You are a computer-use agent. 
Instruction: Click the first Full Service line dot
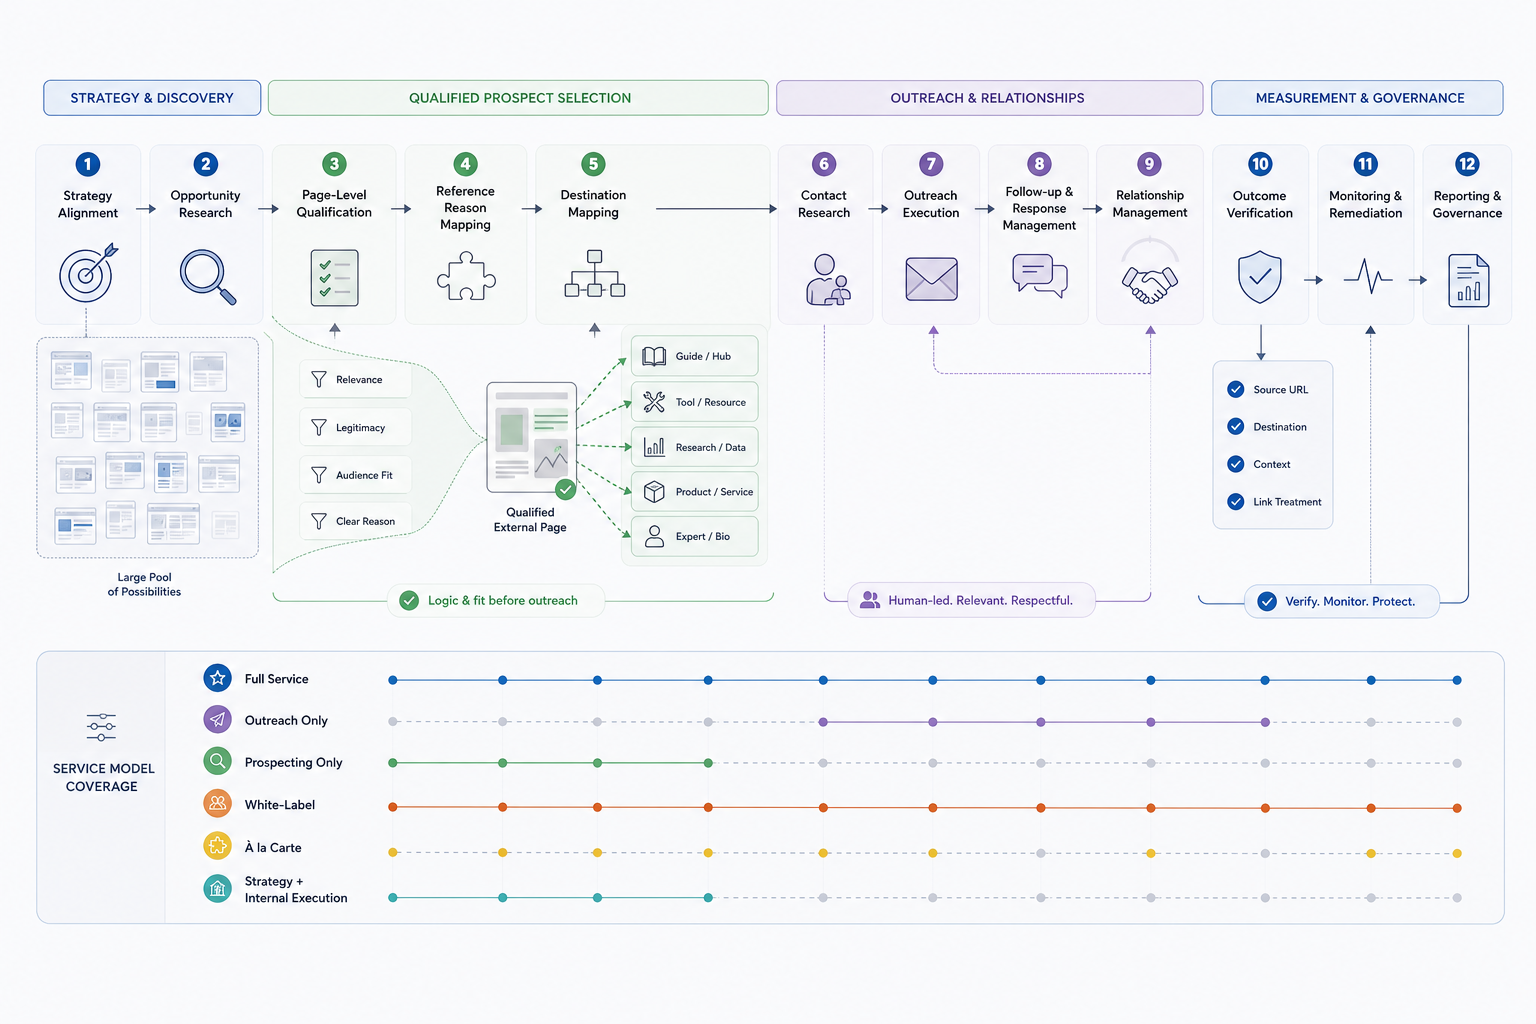(393, 680)
